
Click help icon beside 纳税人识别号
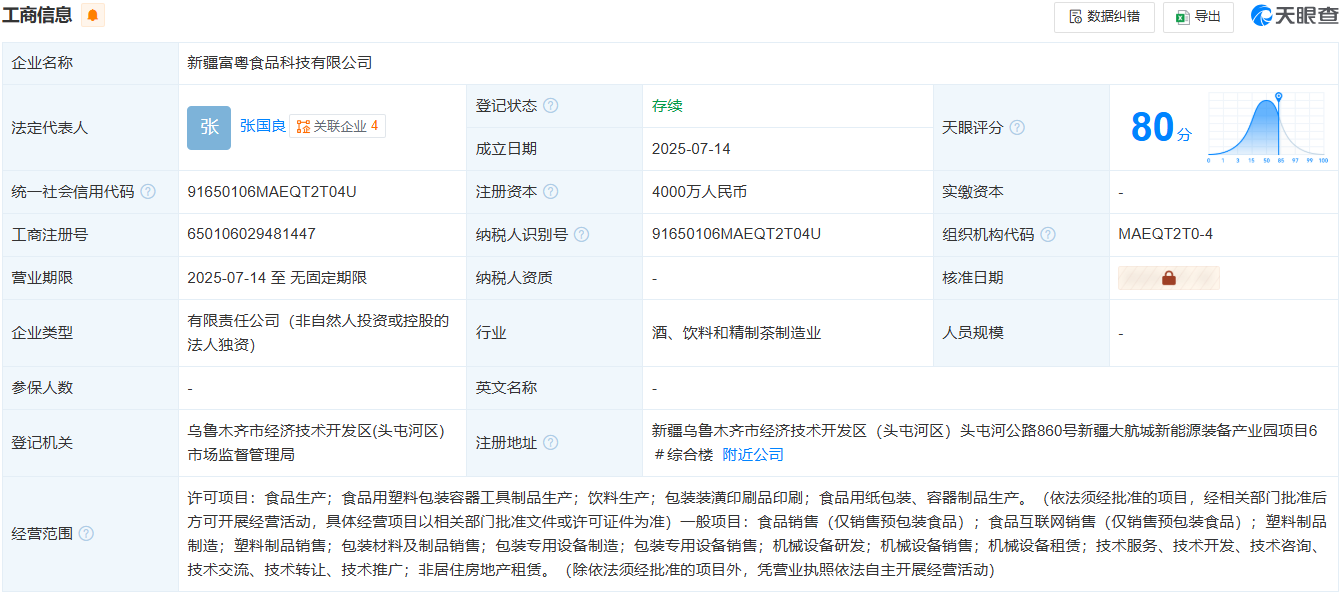pyautogui.click(x=581, y=235)
